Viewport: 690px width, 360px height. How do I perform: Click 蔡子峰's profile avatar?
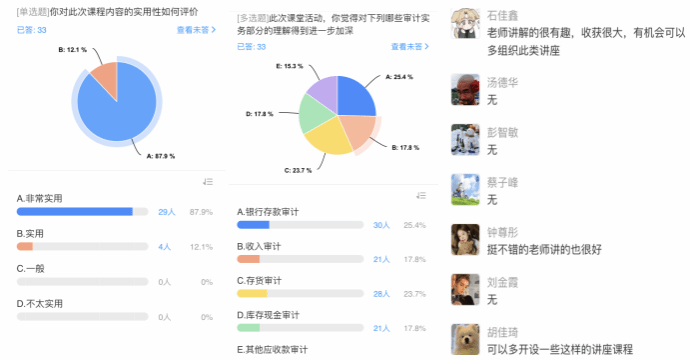(x=465, y=190)
